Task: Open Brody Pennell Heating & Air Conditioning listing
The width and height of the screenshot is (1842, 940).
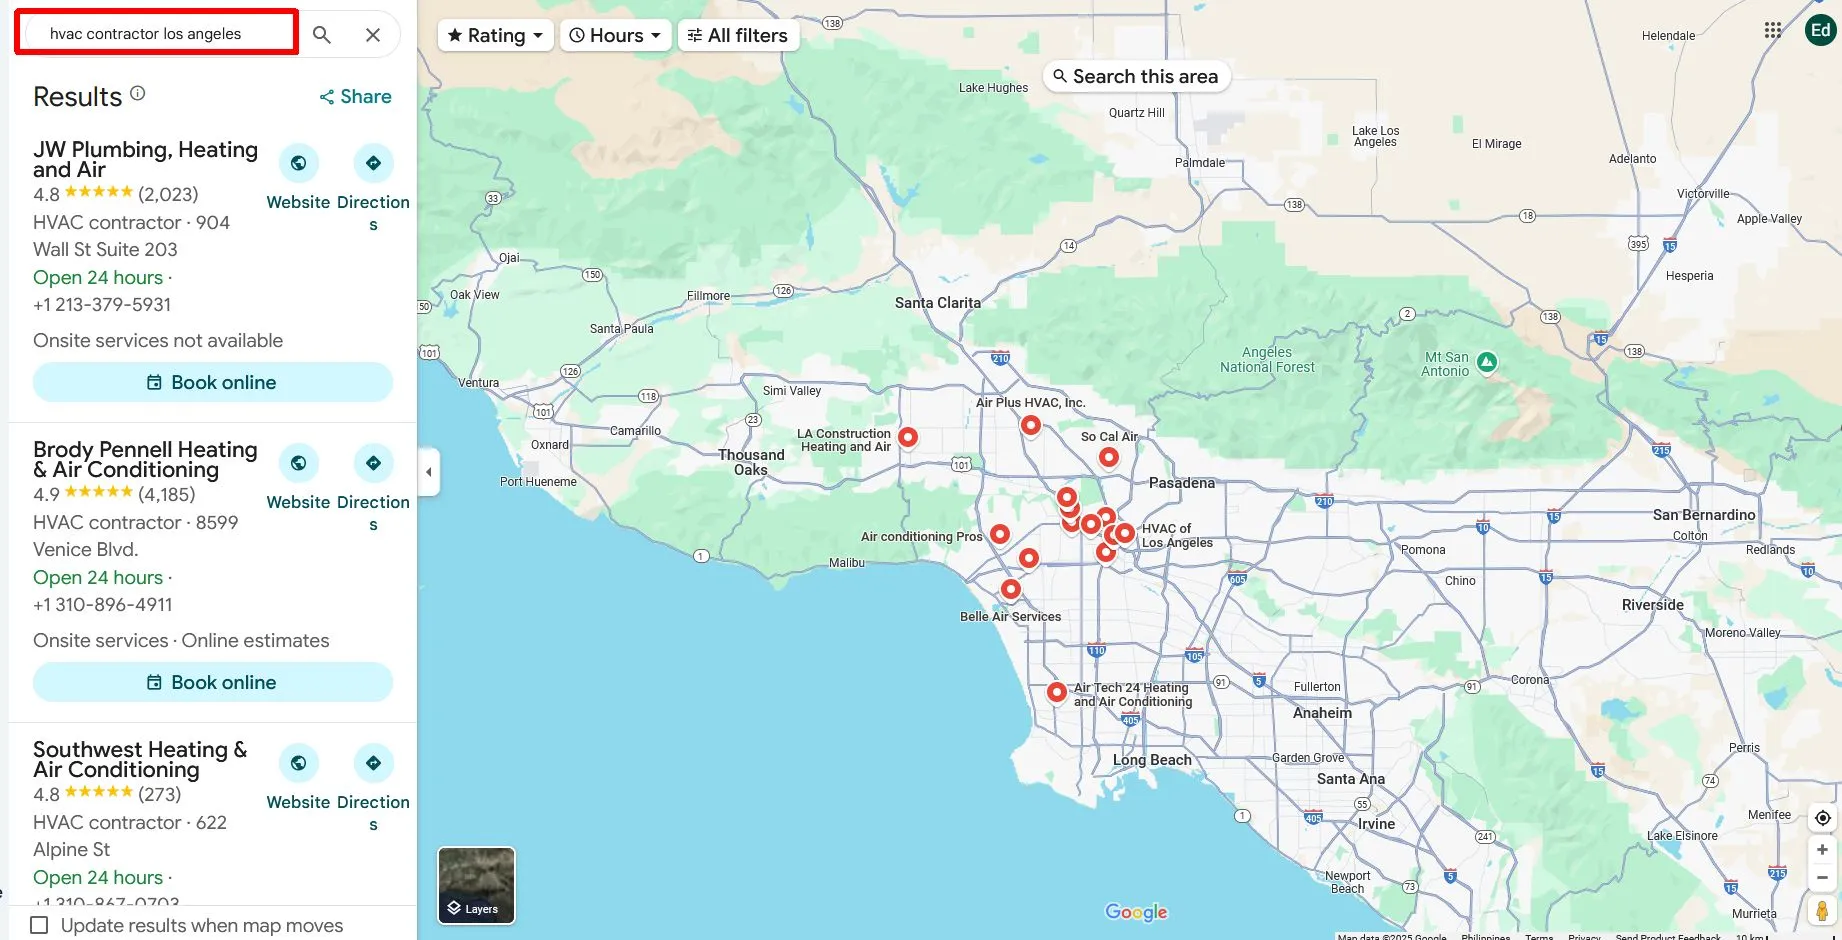Action: coord(145,459)
